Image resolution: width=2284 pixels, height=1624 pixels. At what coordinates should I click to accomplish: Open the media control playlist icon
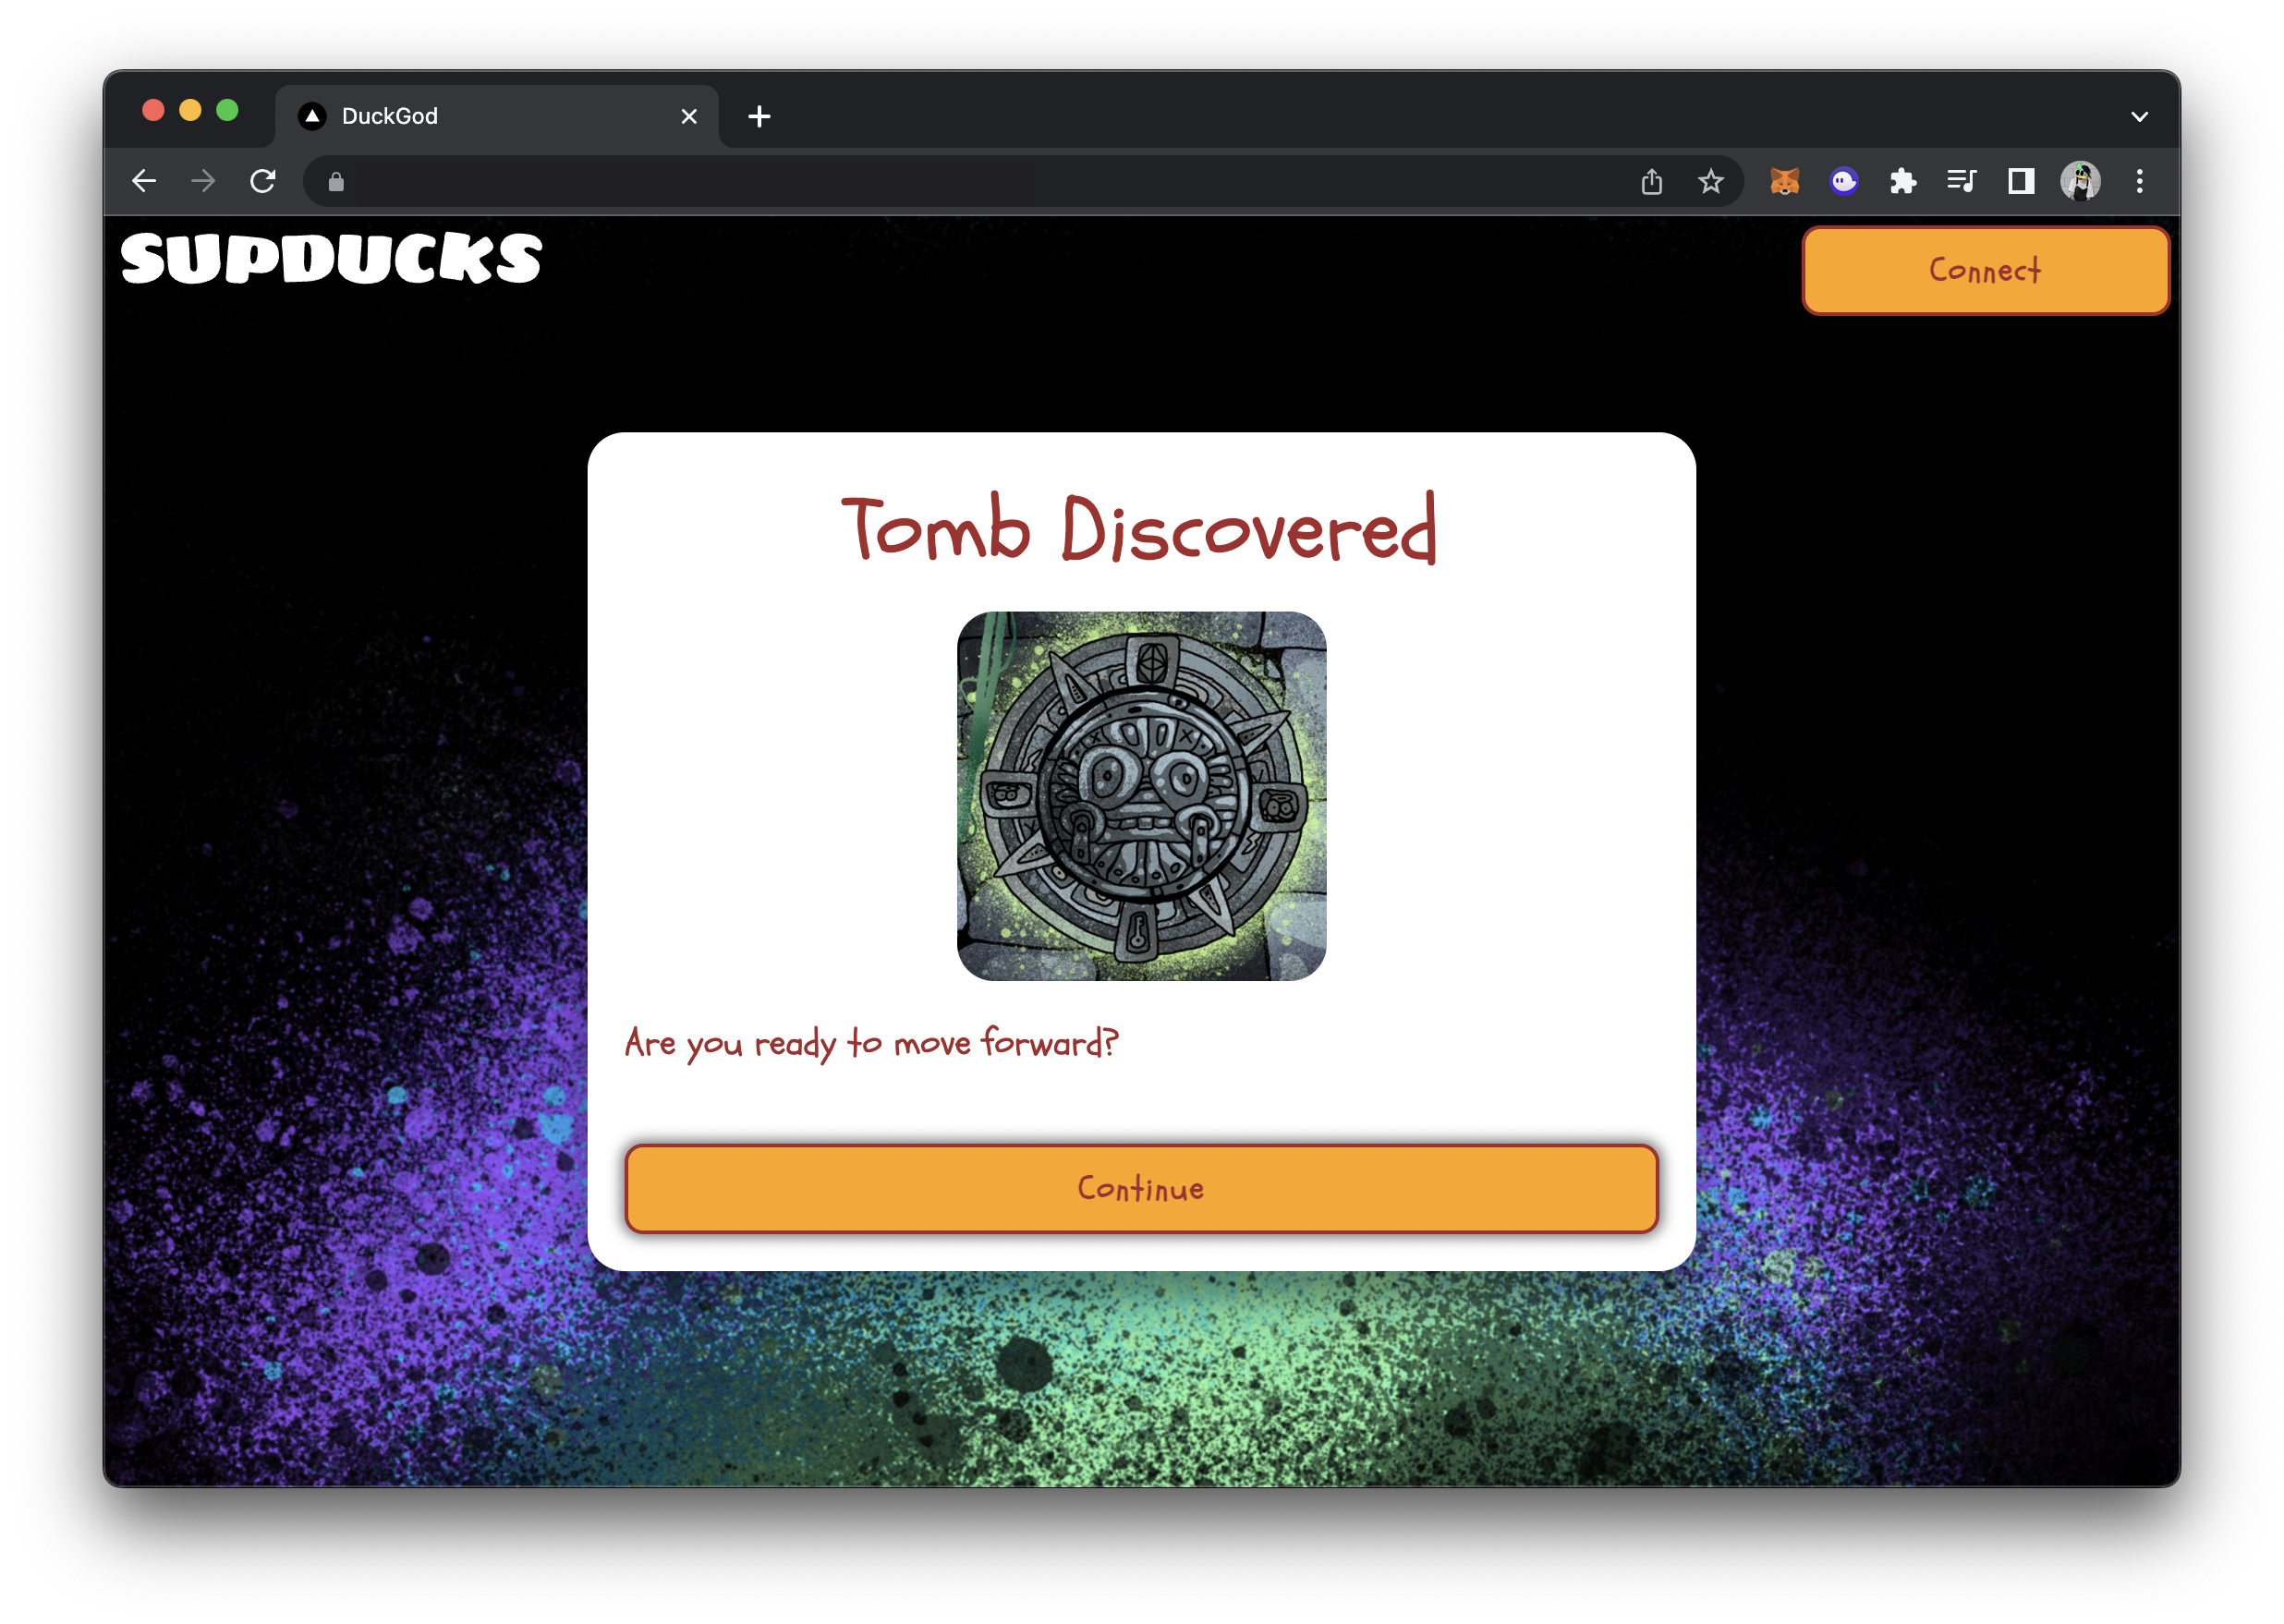(1962, 181)
